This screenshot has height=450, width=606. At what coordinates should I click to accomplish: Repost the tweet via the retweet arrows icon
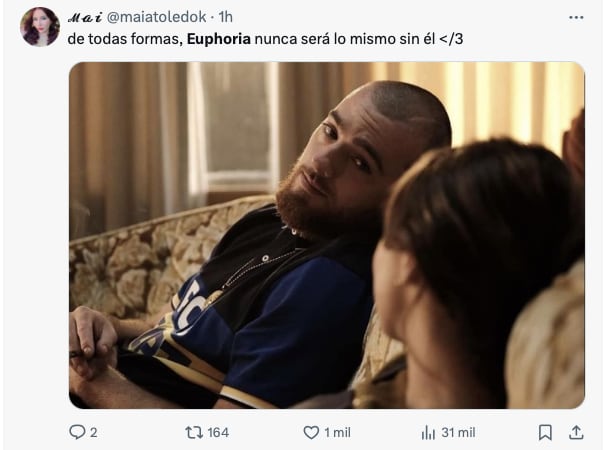coord(194,432)
